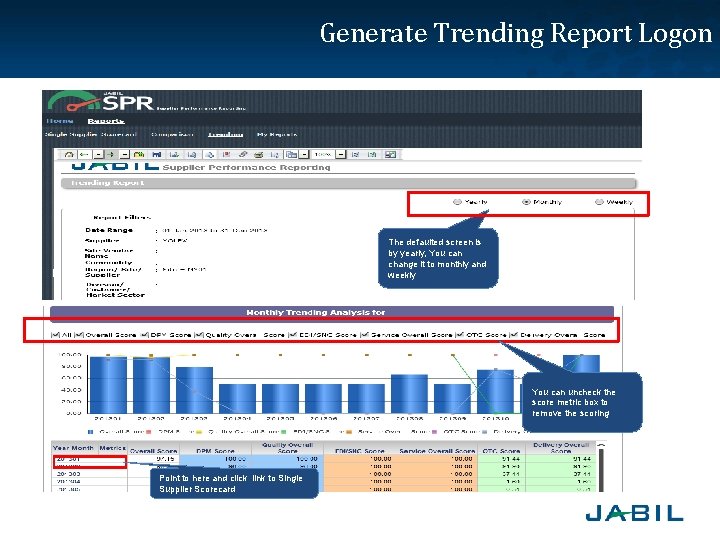This screenshot has height=540, width=720.
Task: Click the Date Range filter label
Action: (x=109, y=230)
